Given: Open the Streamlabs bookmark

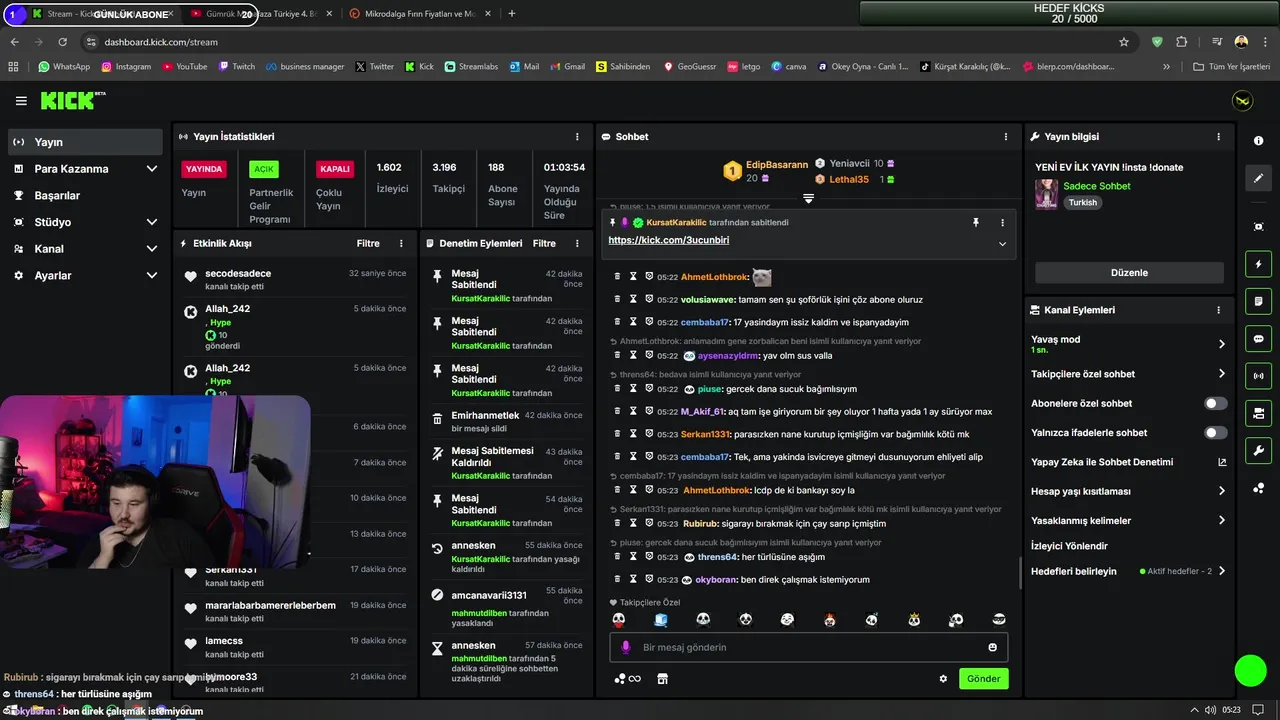Looking at the screenshot, I should click(x=472, y=67).
